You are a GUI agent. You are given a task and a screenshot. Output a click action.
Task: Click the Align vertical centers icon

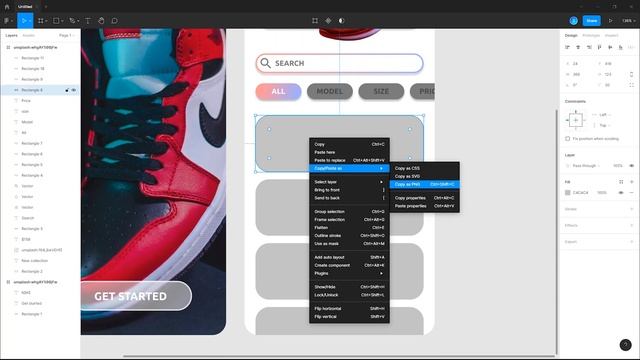pos(610,47)
